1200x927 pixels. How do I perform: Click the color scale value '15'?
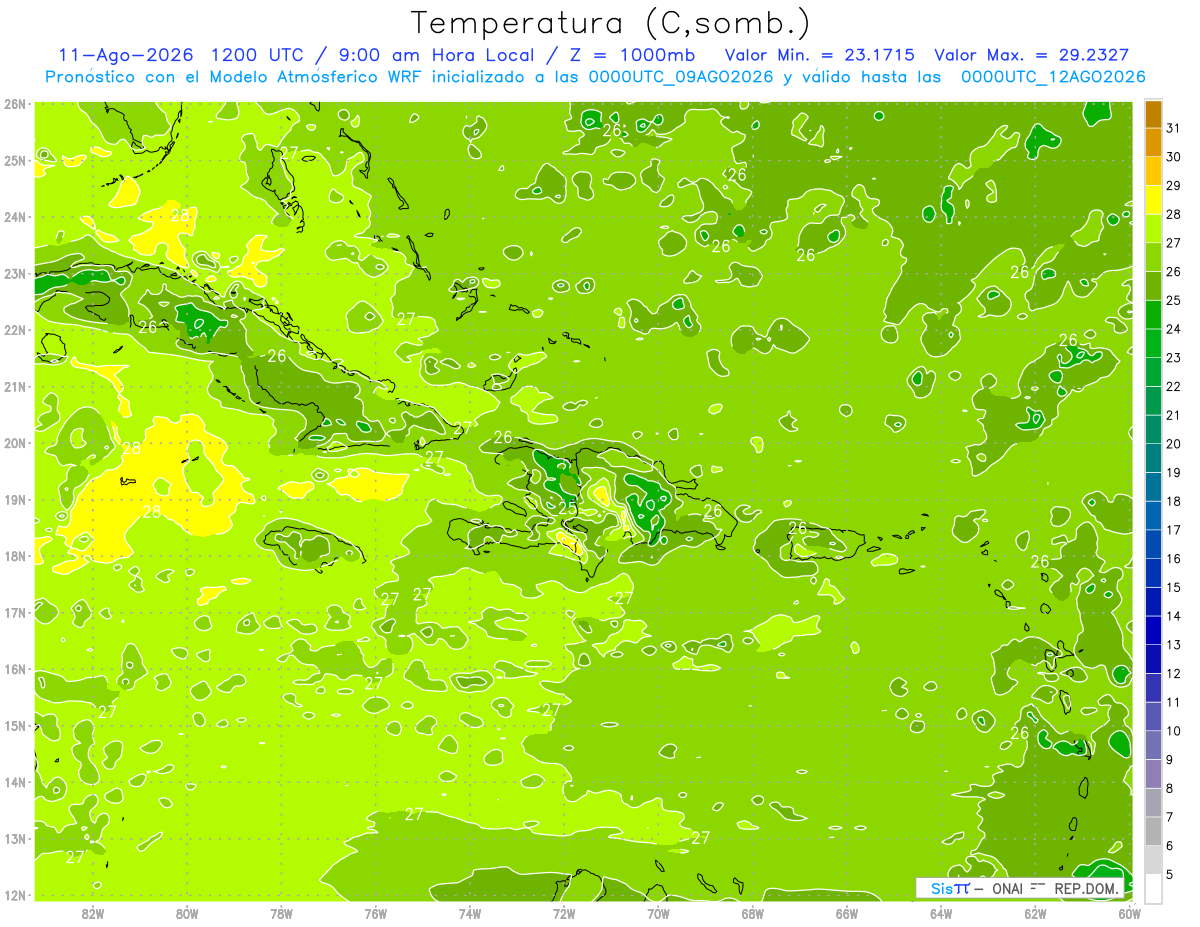(1173, 587)
